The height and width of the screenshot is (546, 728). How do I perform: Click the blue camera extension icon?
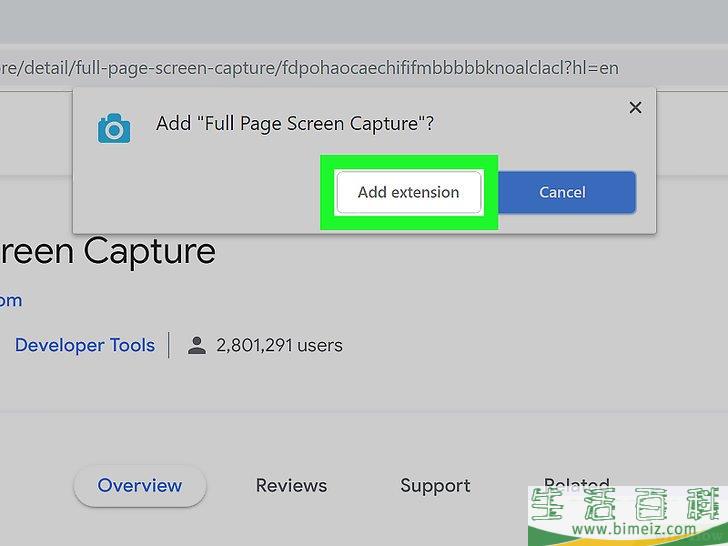[x=114, y=127]
